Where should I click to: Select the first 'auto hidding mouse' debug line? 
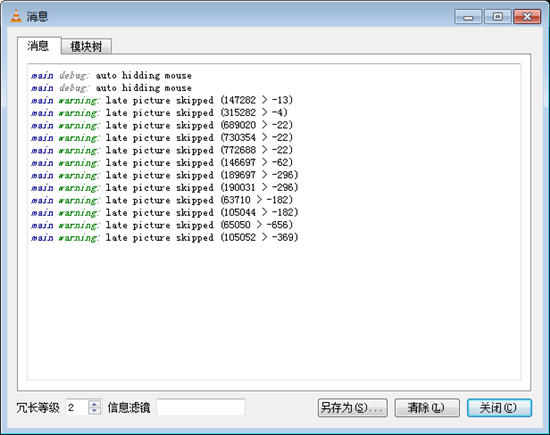[x=111, y=75]
